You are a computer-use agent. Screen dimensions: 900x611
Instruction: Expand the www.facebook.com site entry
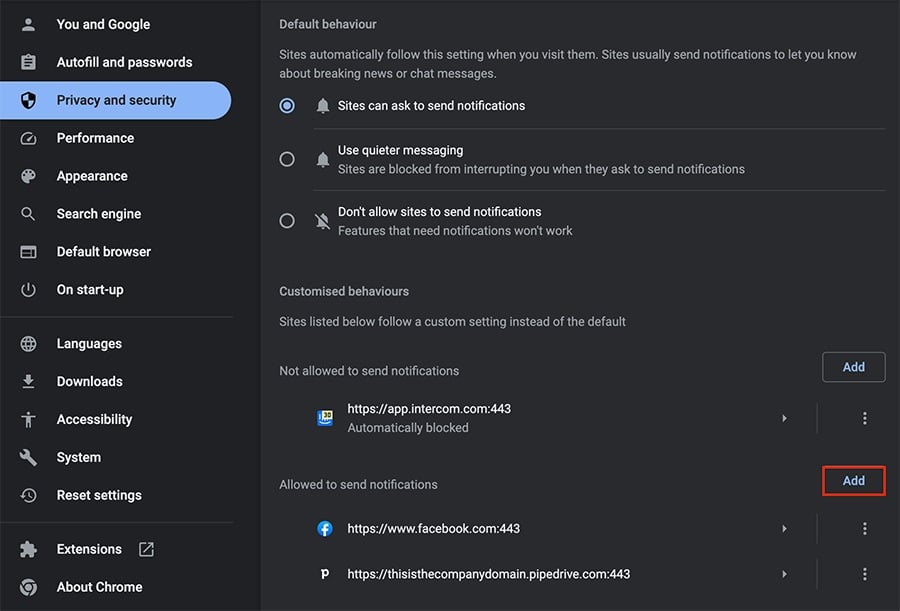pos(784,528)
